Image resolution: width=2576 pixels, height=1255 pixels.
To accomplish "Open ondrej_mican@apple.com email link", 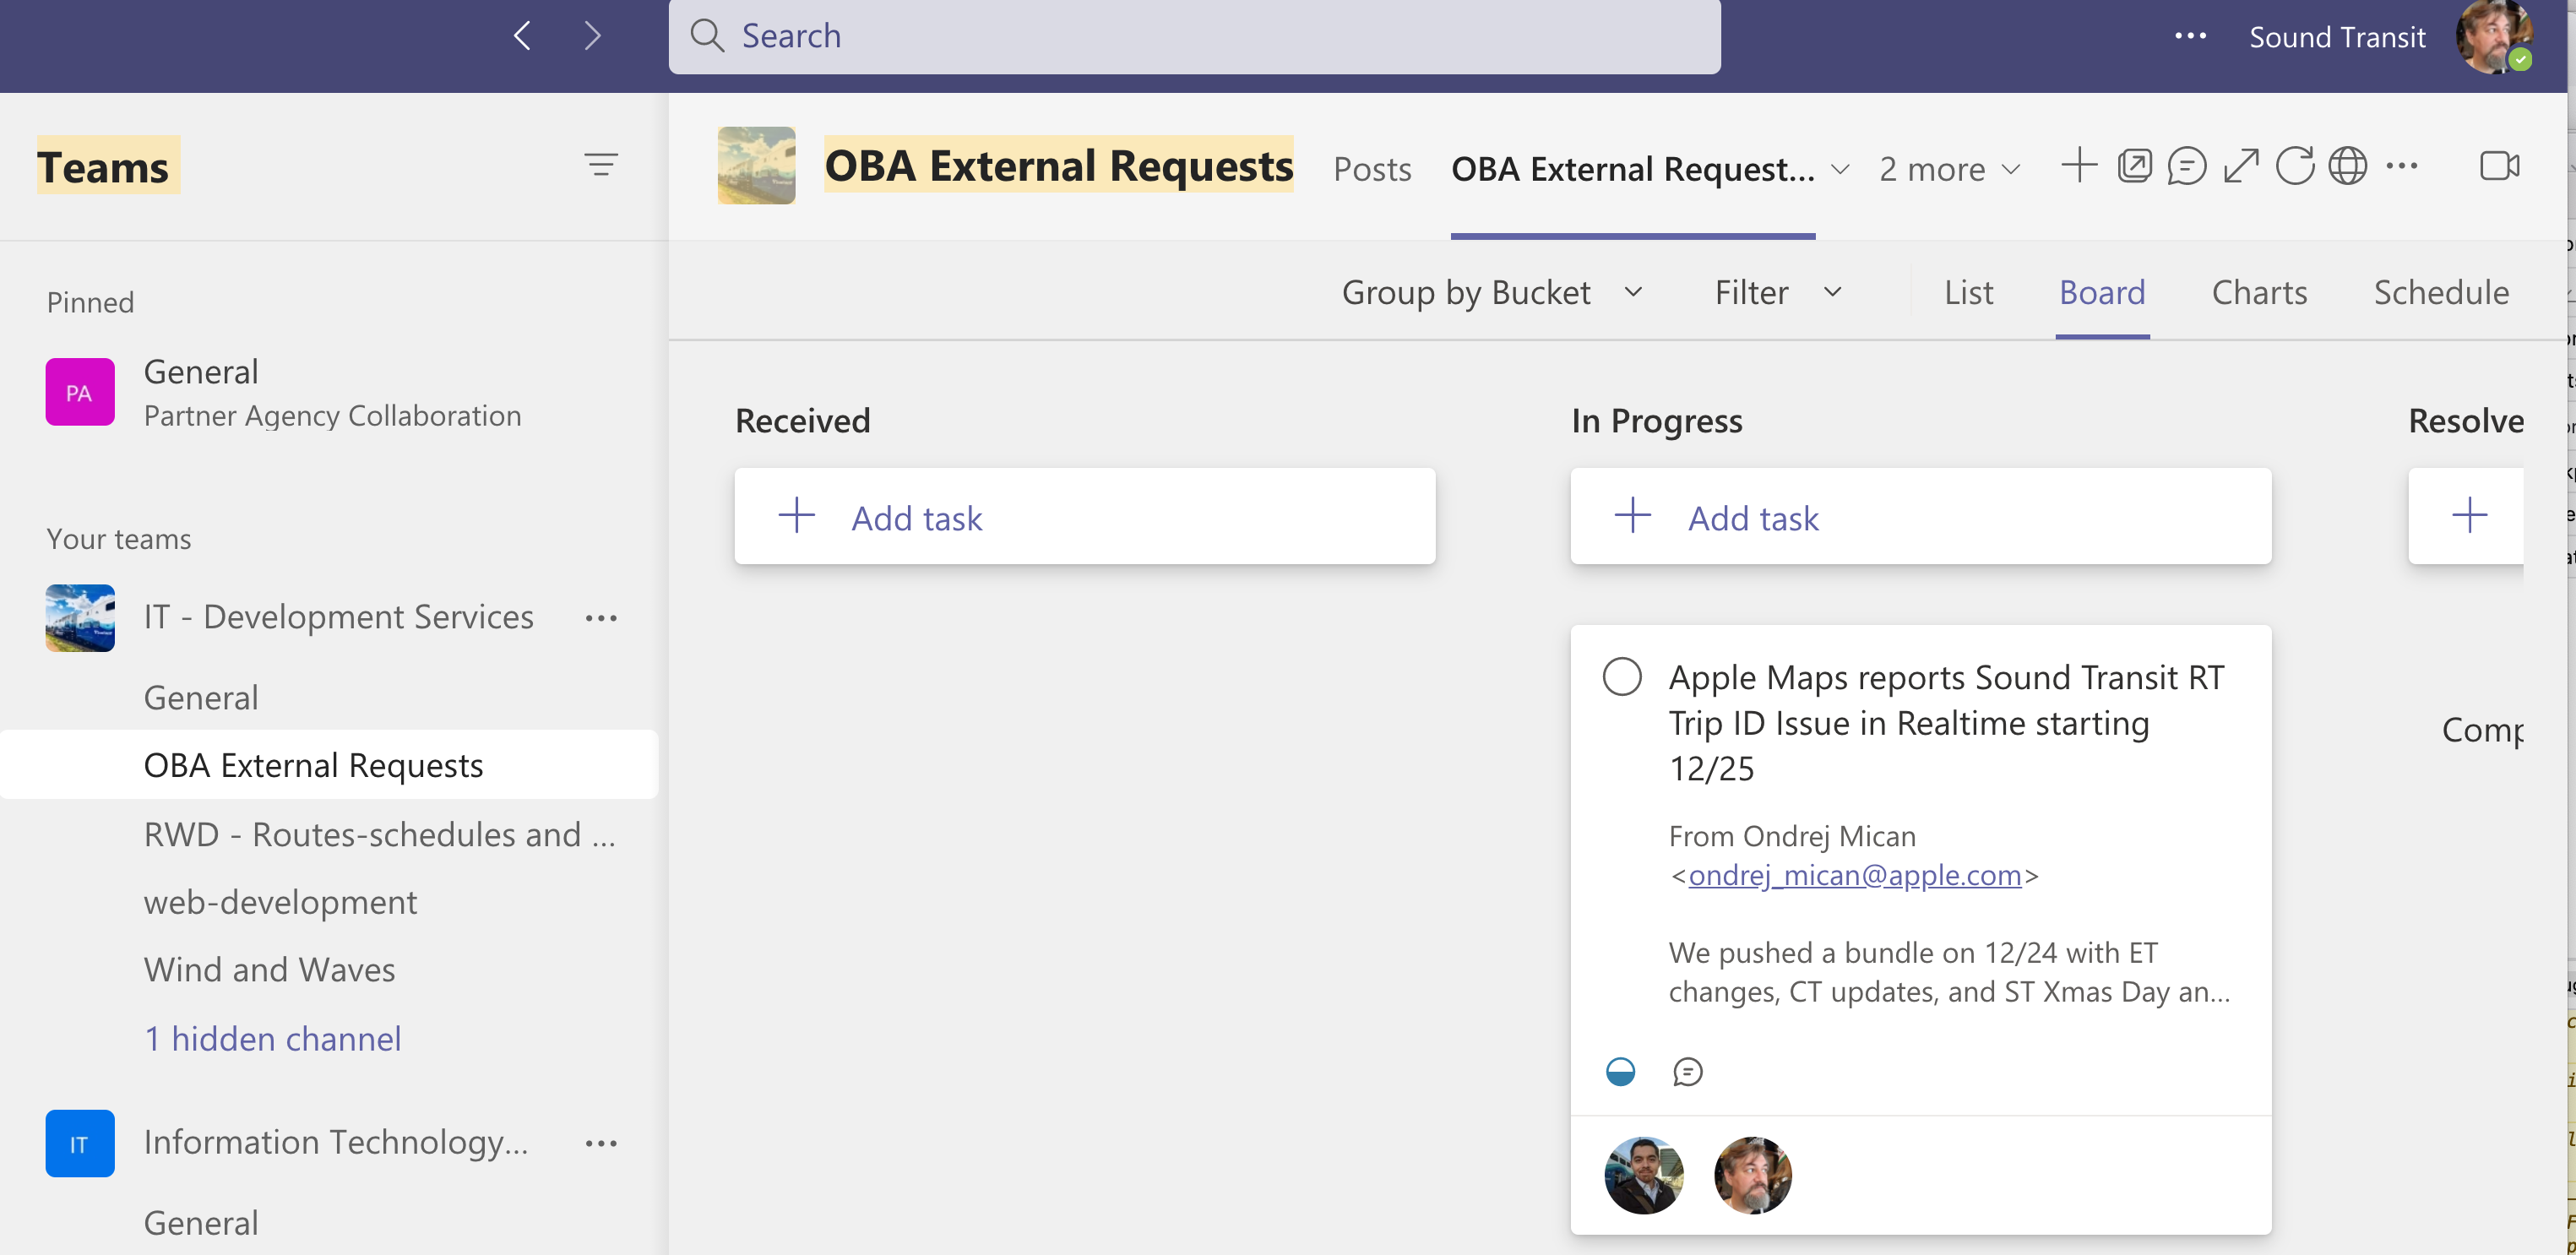I will (x=1854, y=875).
